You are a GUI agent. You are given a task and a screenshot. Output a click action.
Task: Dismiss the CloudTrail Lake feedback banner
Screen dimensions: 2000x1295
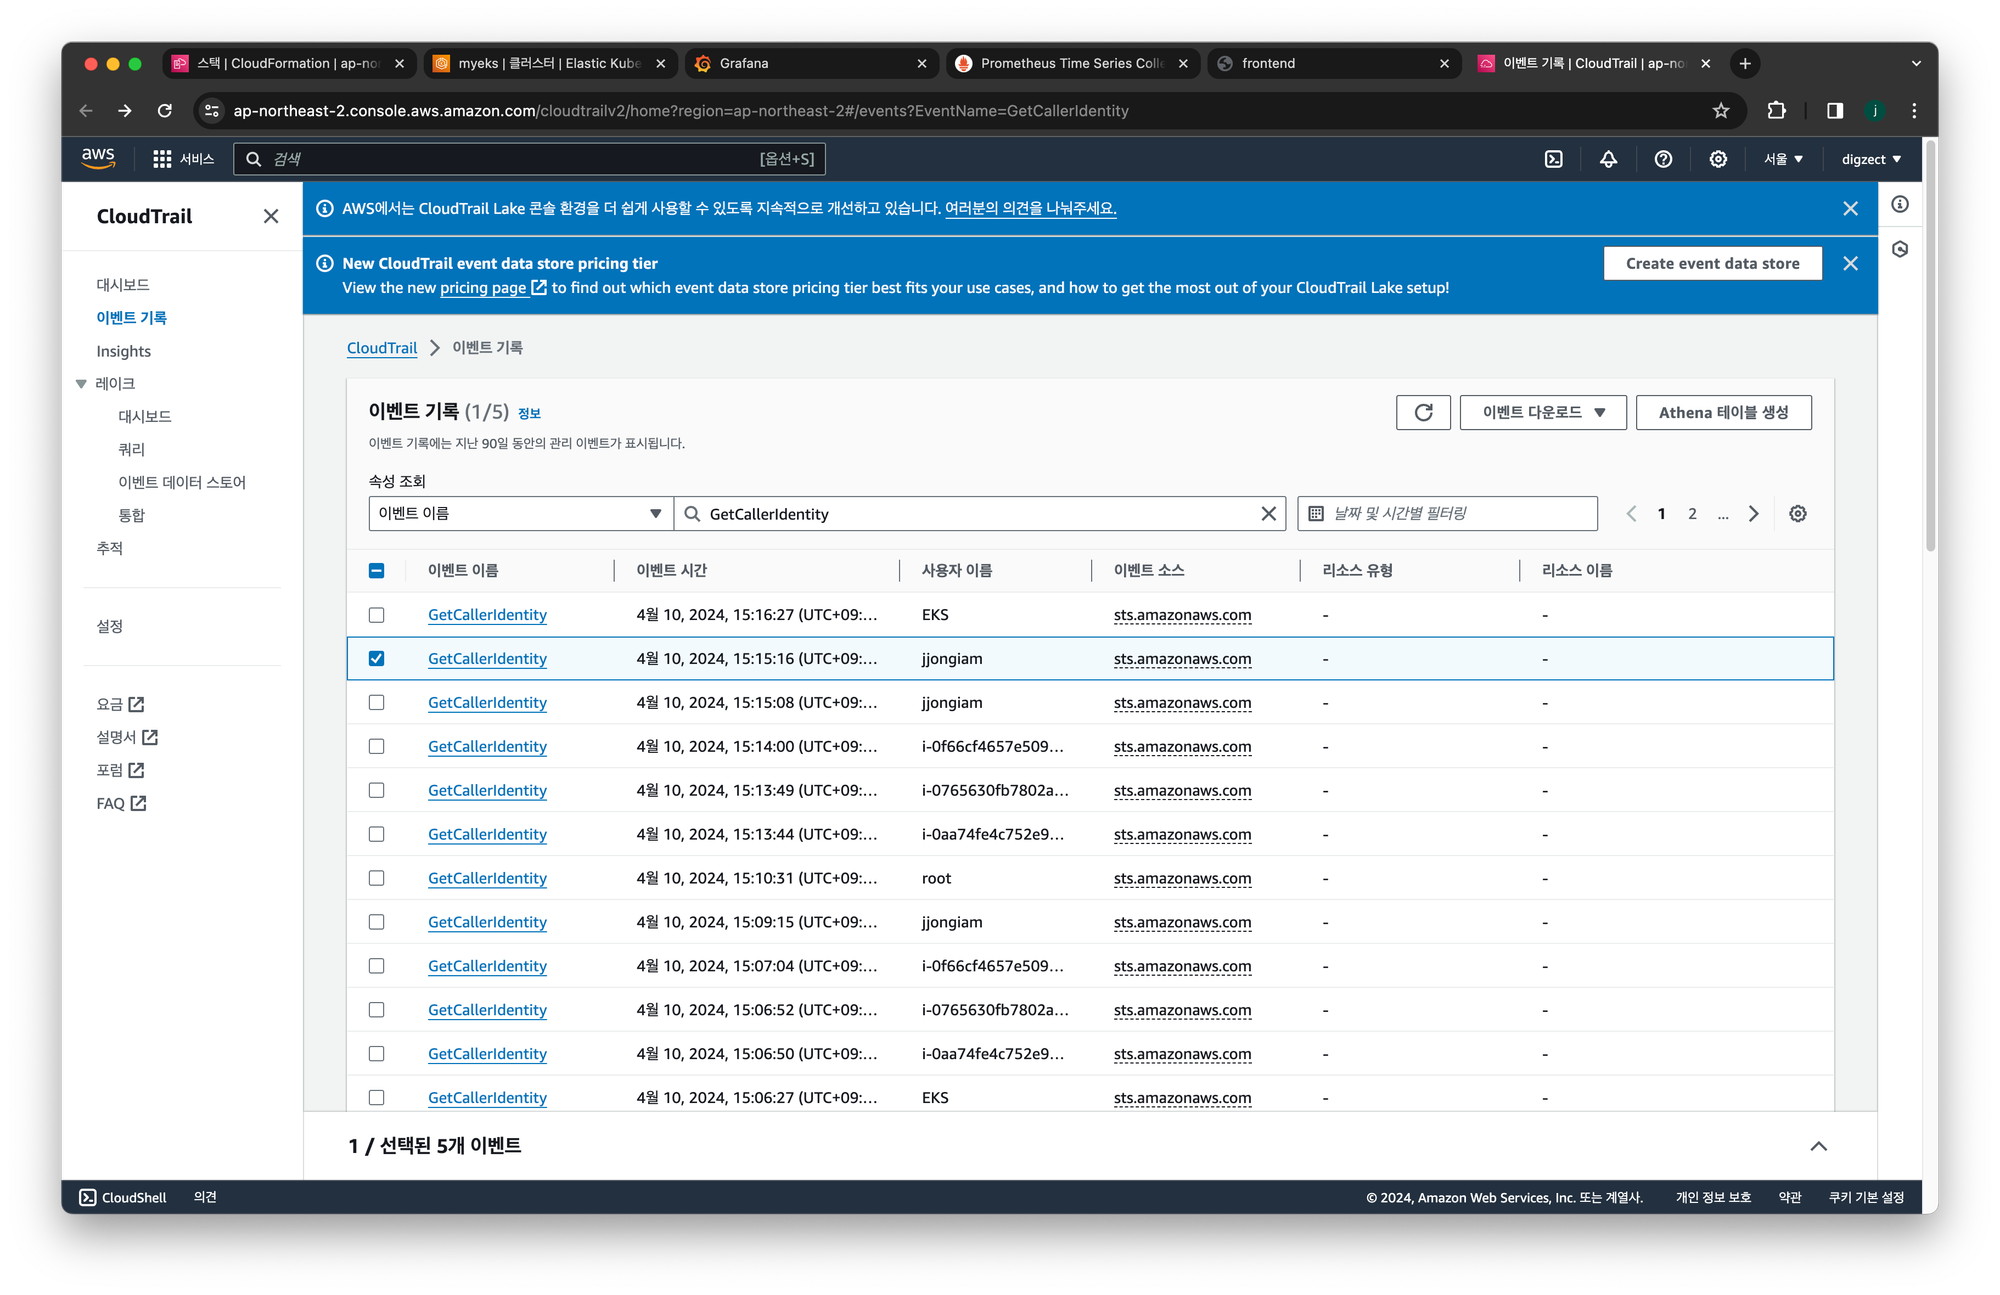coord(1850,208)
